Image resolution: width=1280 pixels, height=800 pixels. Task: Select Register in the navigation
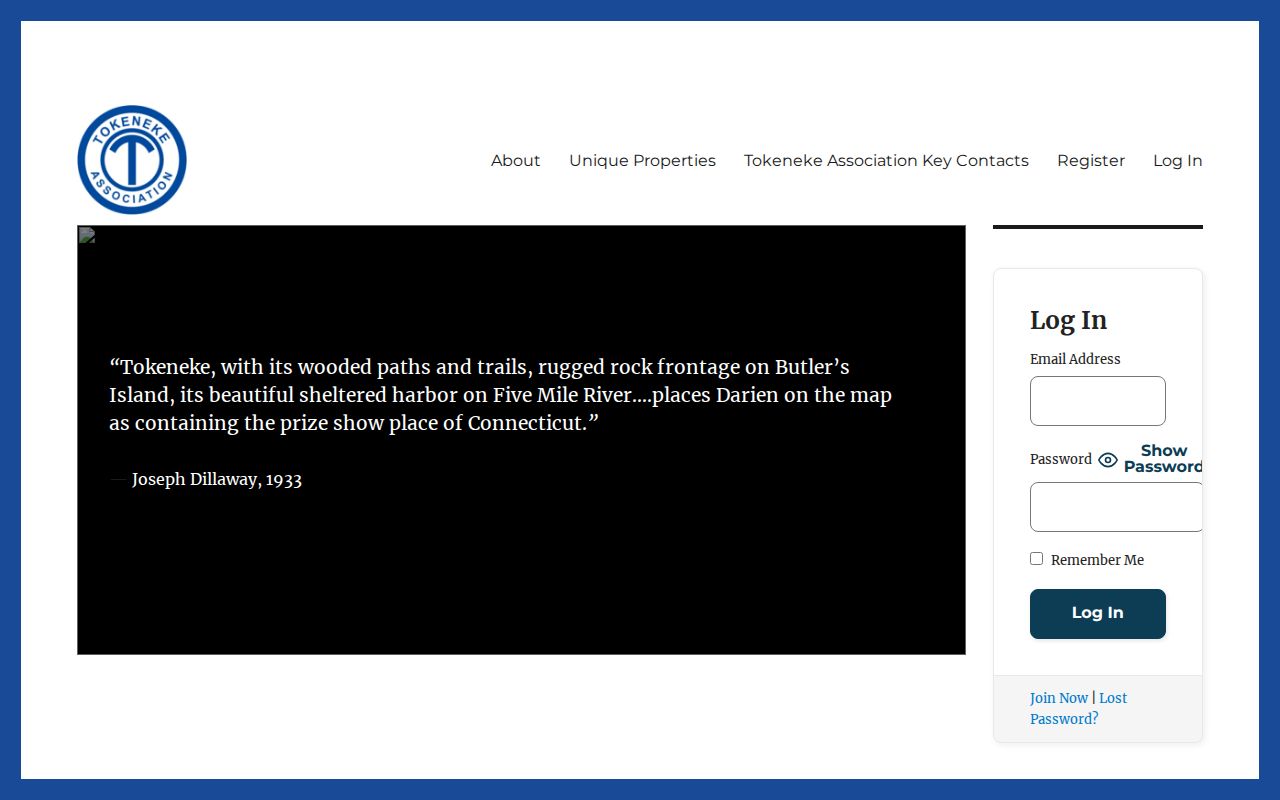coord(1091,160)
